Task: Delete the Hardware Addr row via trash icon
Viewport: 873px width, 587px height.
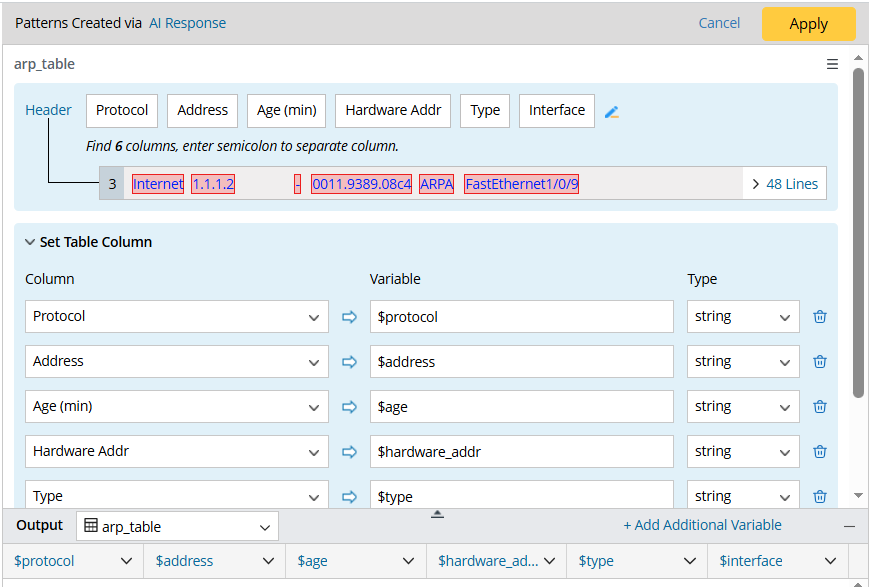Action: [x=820, y=452]
